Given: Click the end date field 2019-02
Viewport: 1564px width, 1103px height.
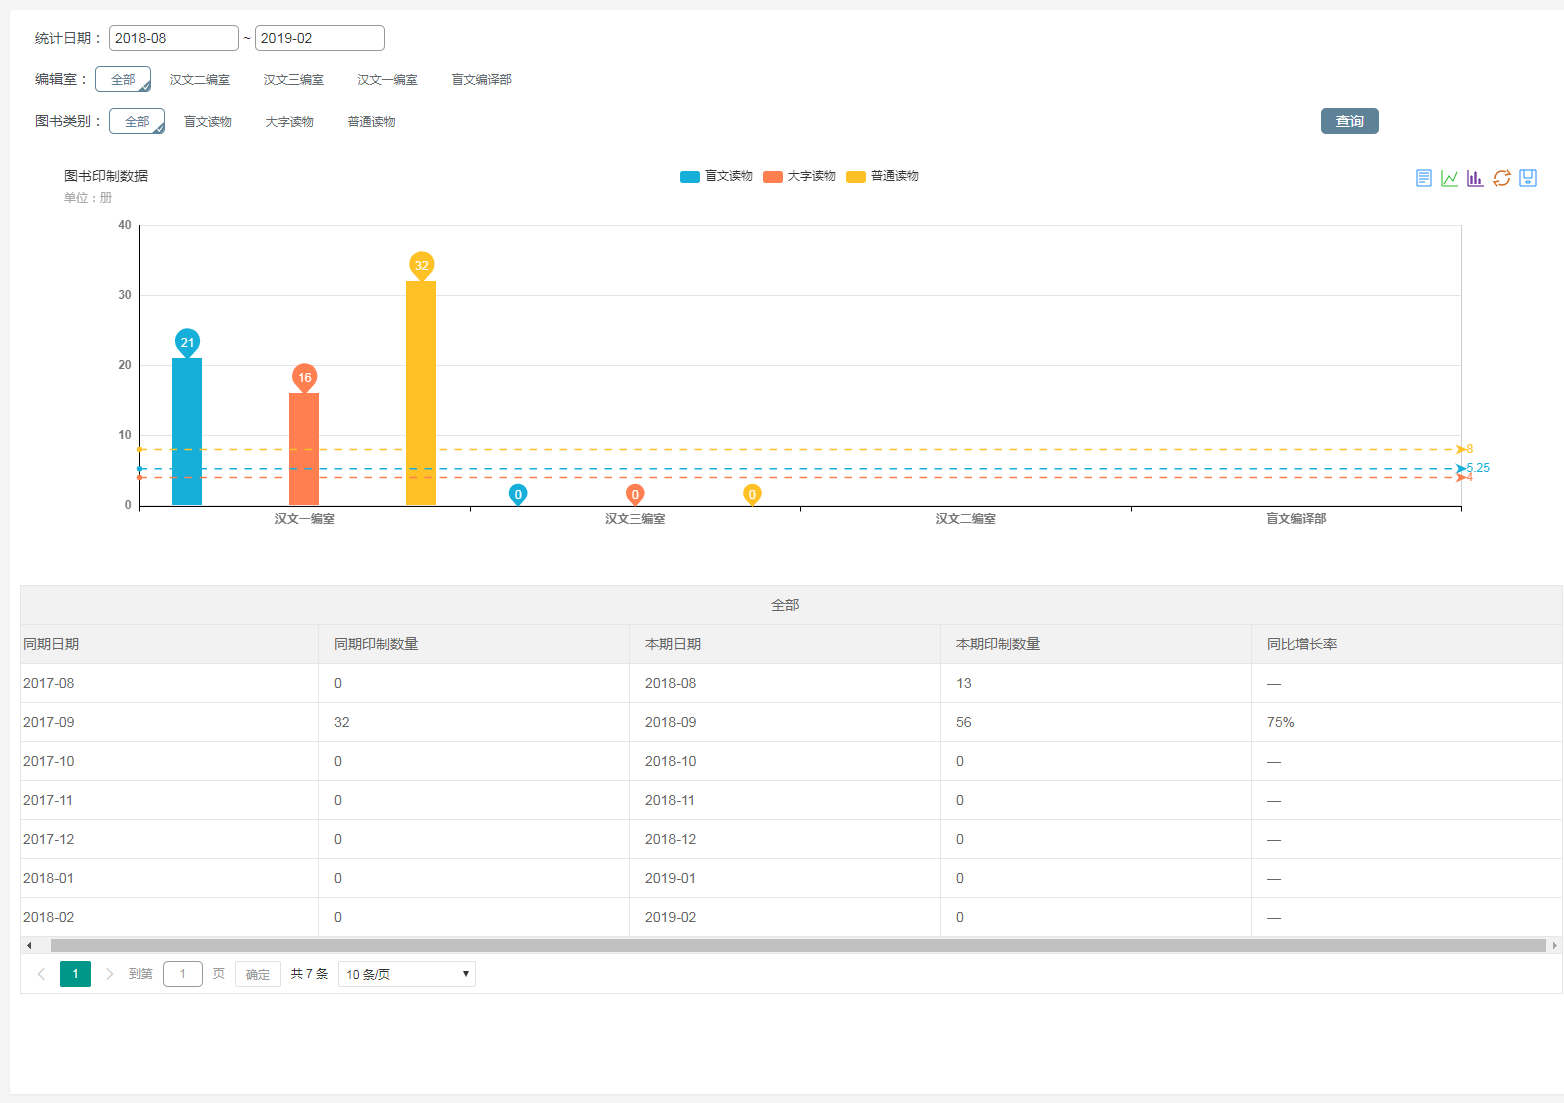Looking at the screenshot, I should coord(320,38).
